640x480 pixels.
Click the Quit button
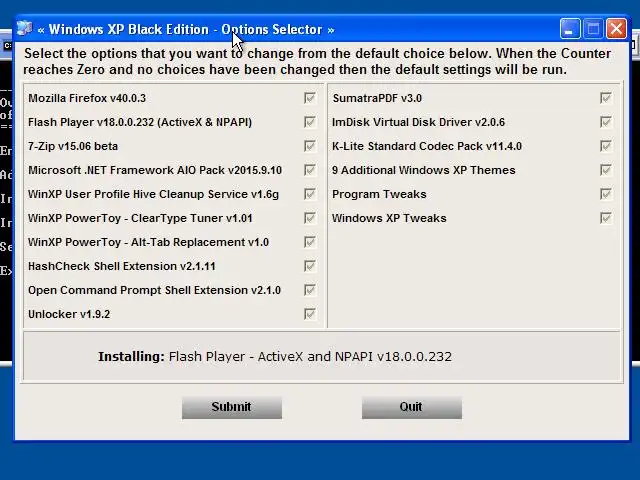pyautogui.click(x=412, y=407)
